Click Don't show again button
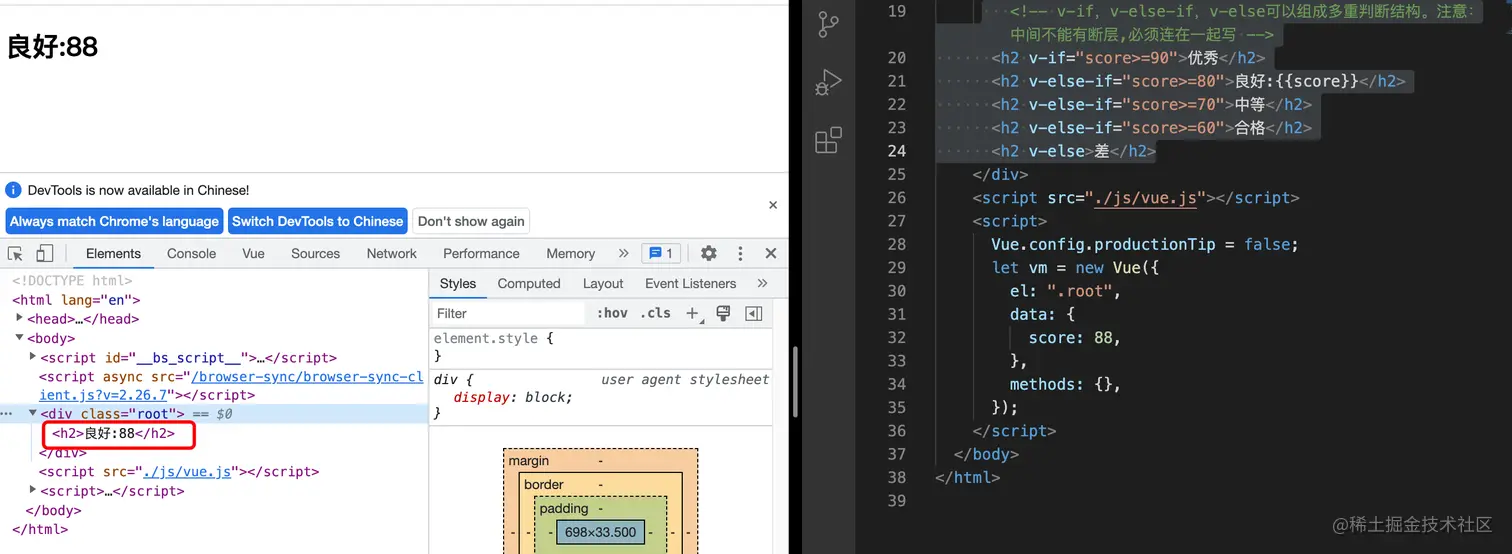The width and height of the screenshot is (1512, 554). pyautogui.click(x=471, y=221)
